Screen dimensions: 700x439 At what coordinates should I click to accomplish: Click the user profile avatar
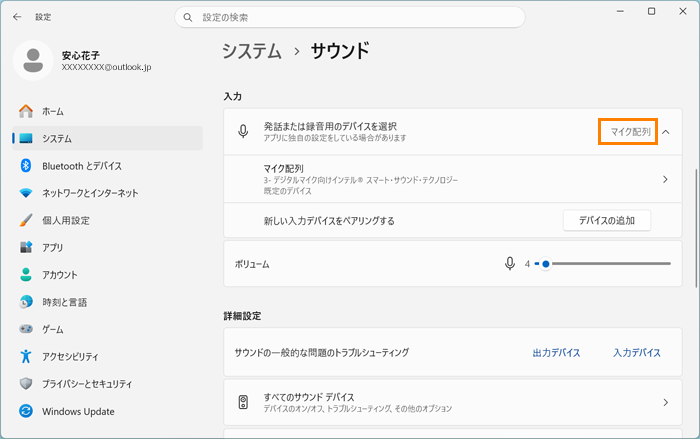[x=33, y=60]
